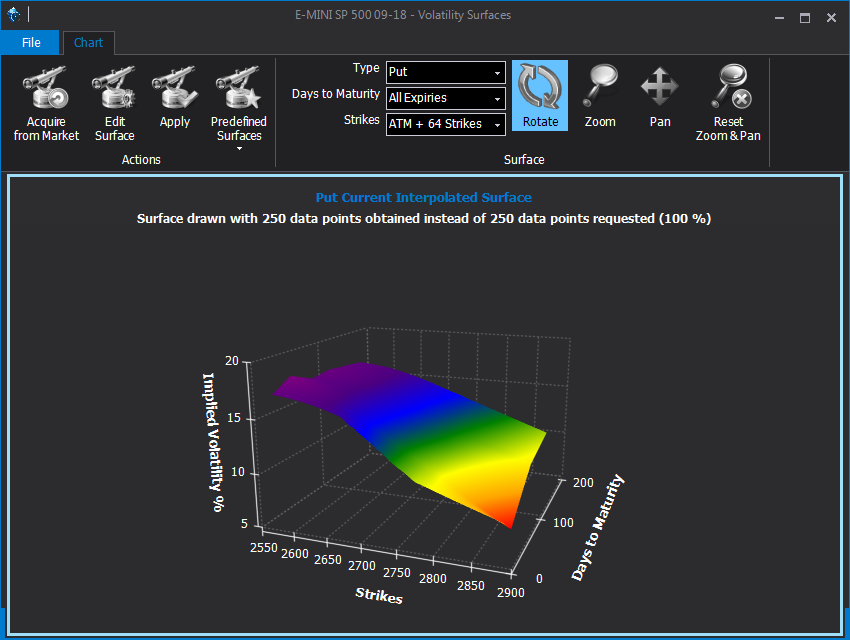Click the Apply surface icon
850x640 pixels.
click(x=174, y=89)
